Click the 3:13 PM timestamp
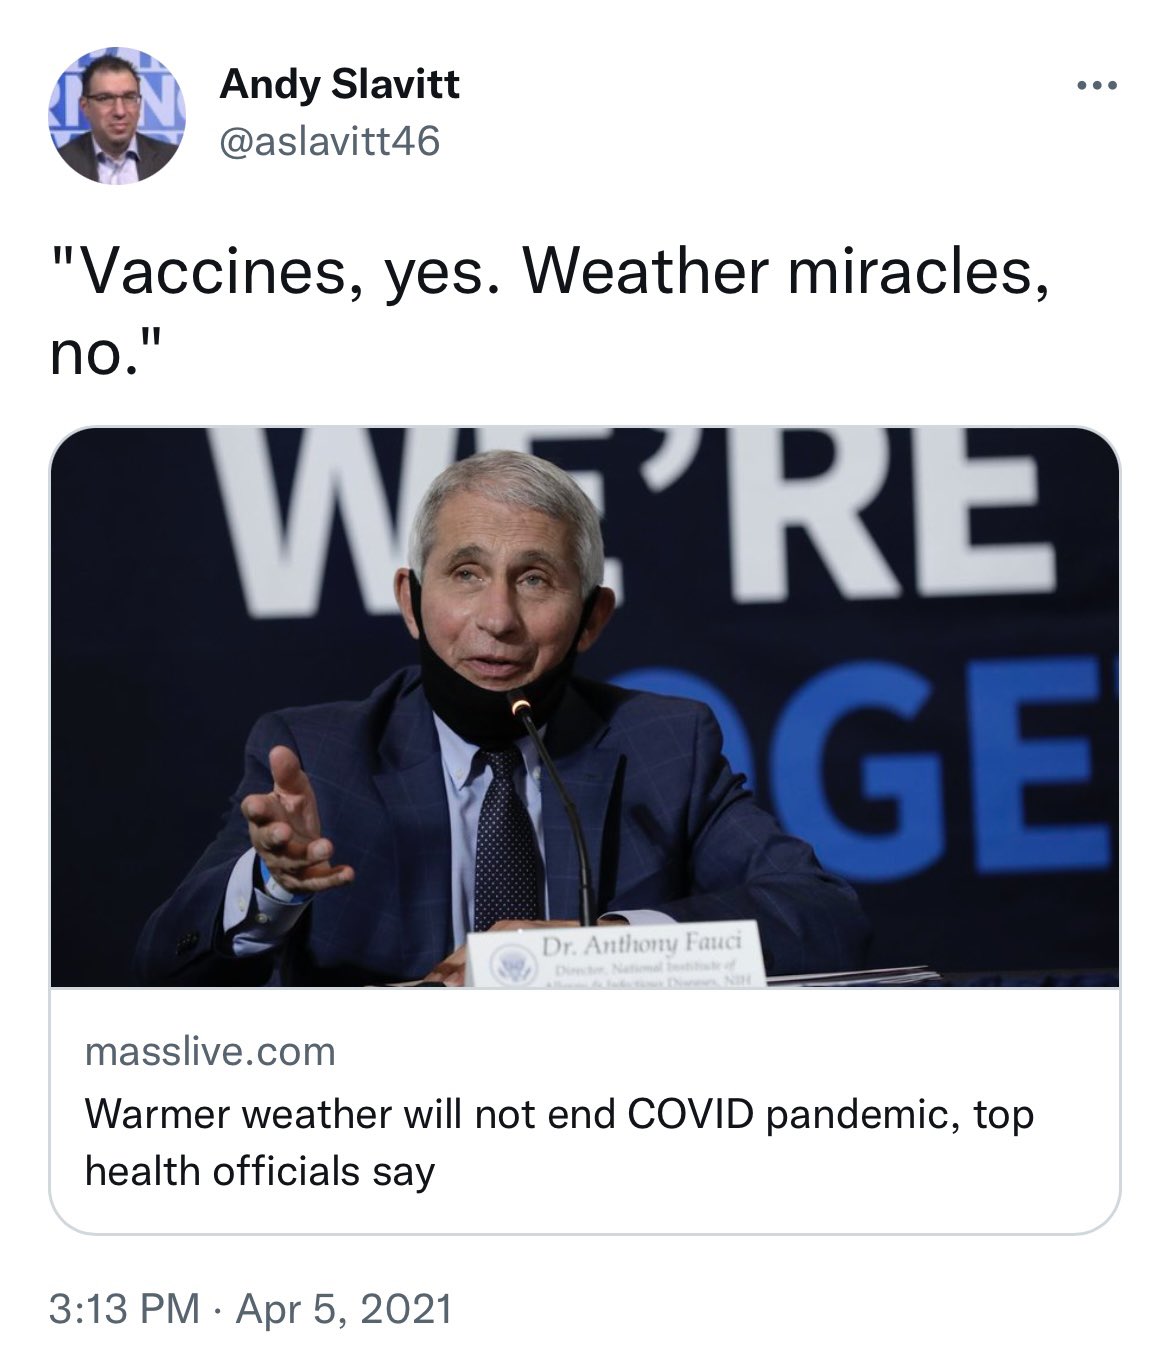This screenshot has width=1170, height=1369. (x=124, y=1309)
